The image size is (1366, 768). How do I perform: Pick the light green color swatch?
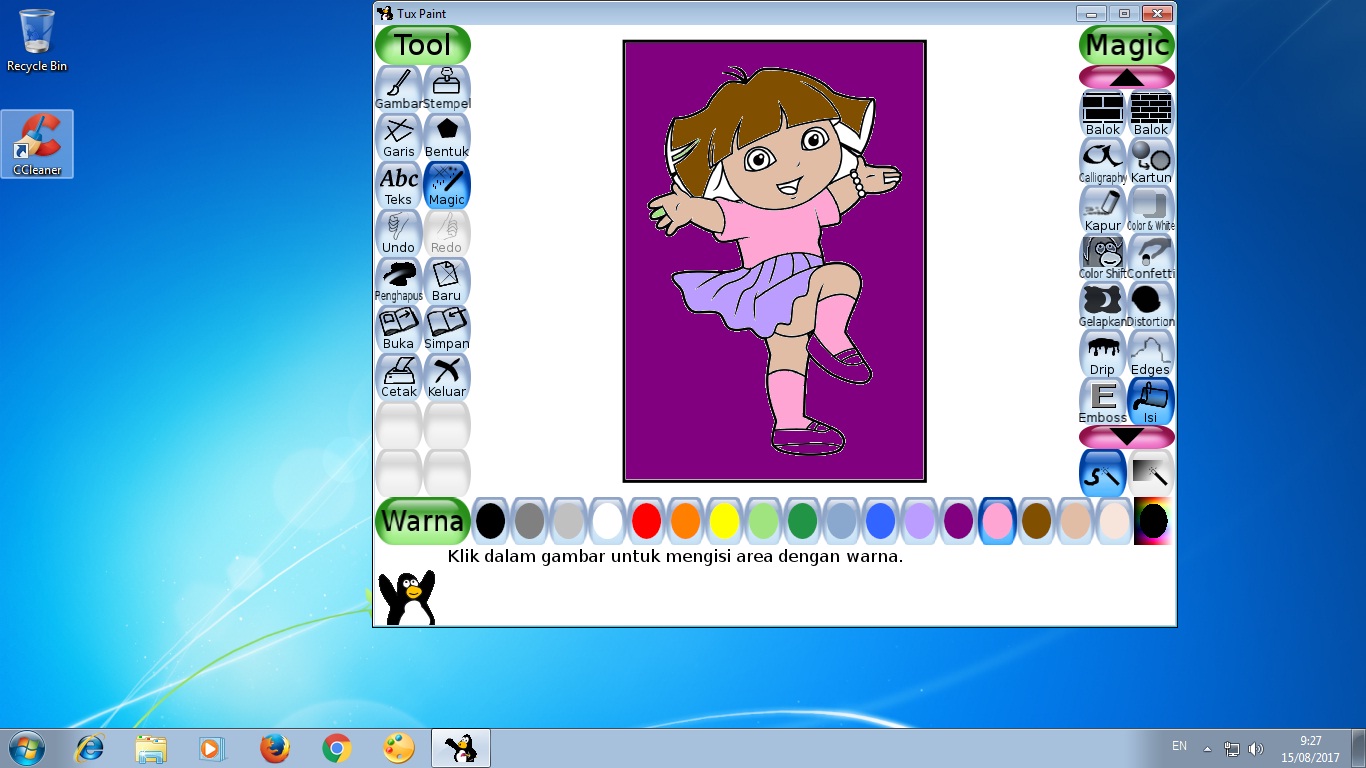[763, 521]
